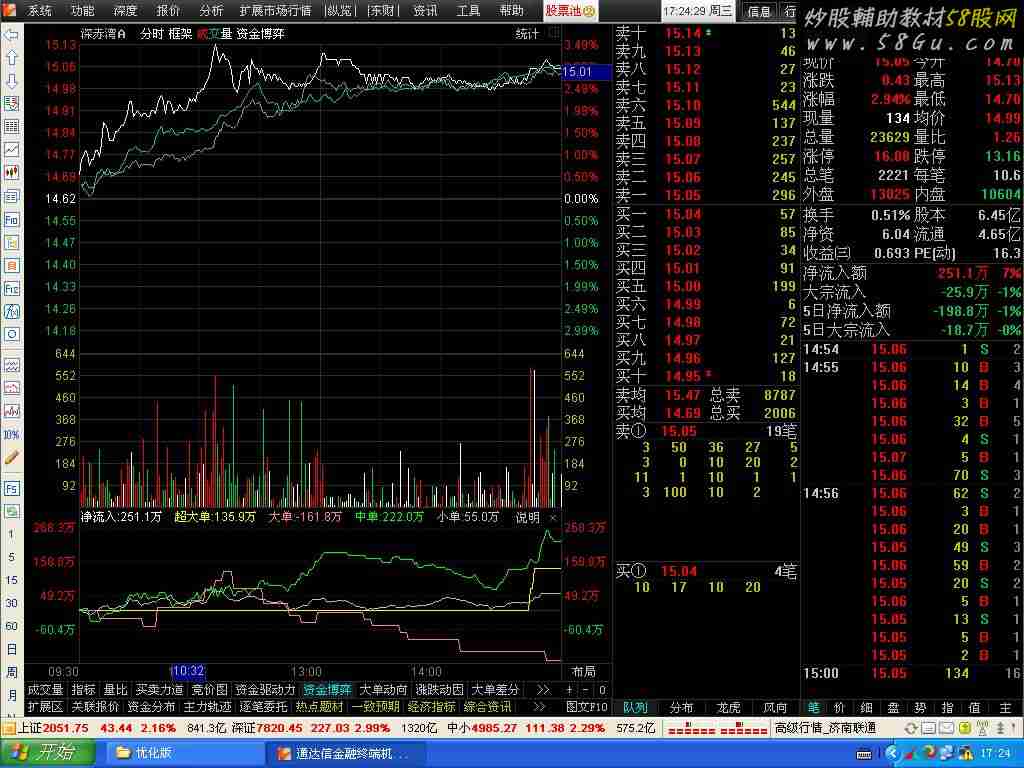Open the 报价 menu

coord(168,10)
